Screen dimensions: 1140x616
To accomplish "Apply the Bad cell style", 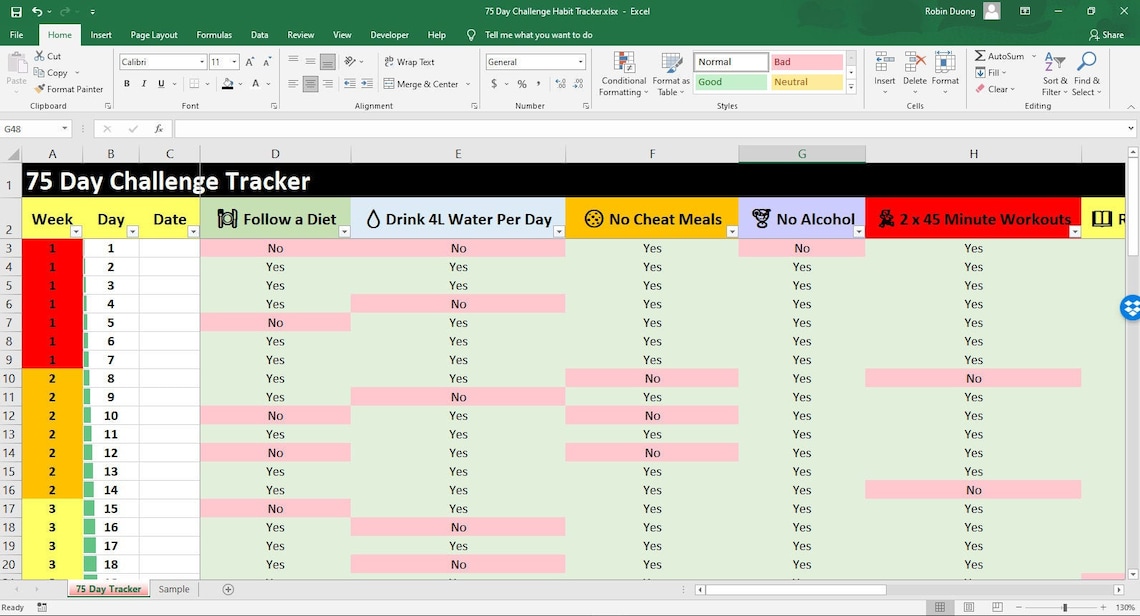I will tap(807, 62).
